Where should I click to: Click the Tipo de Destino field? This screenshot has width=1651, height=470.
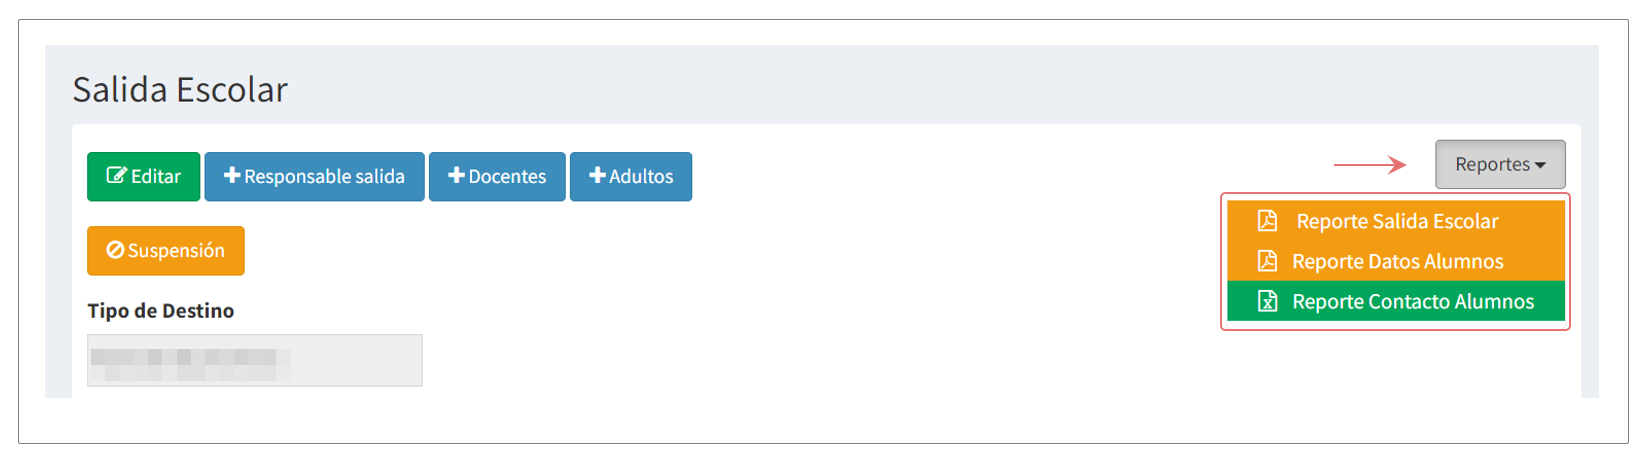pos(255,360)
